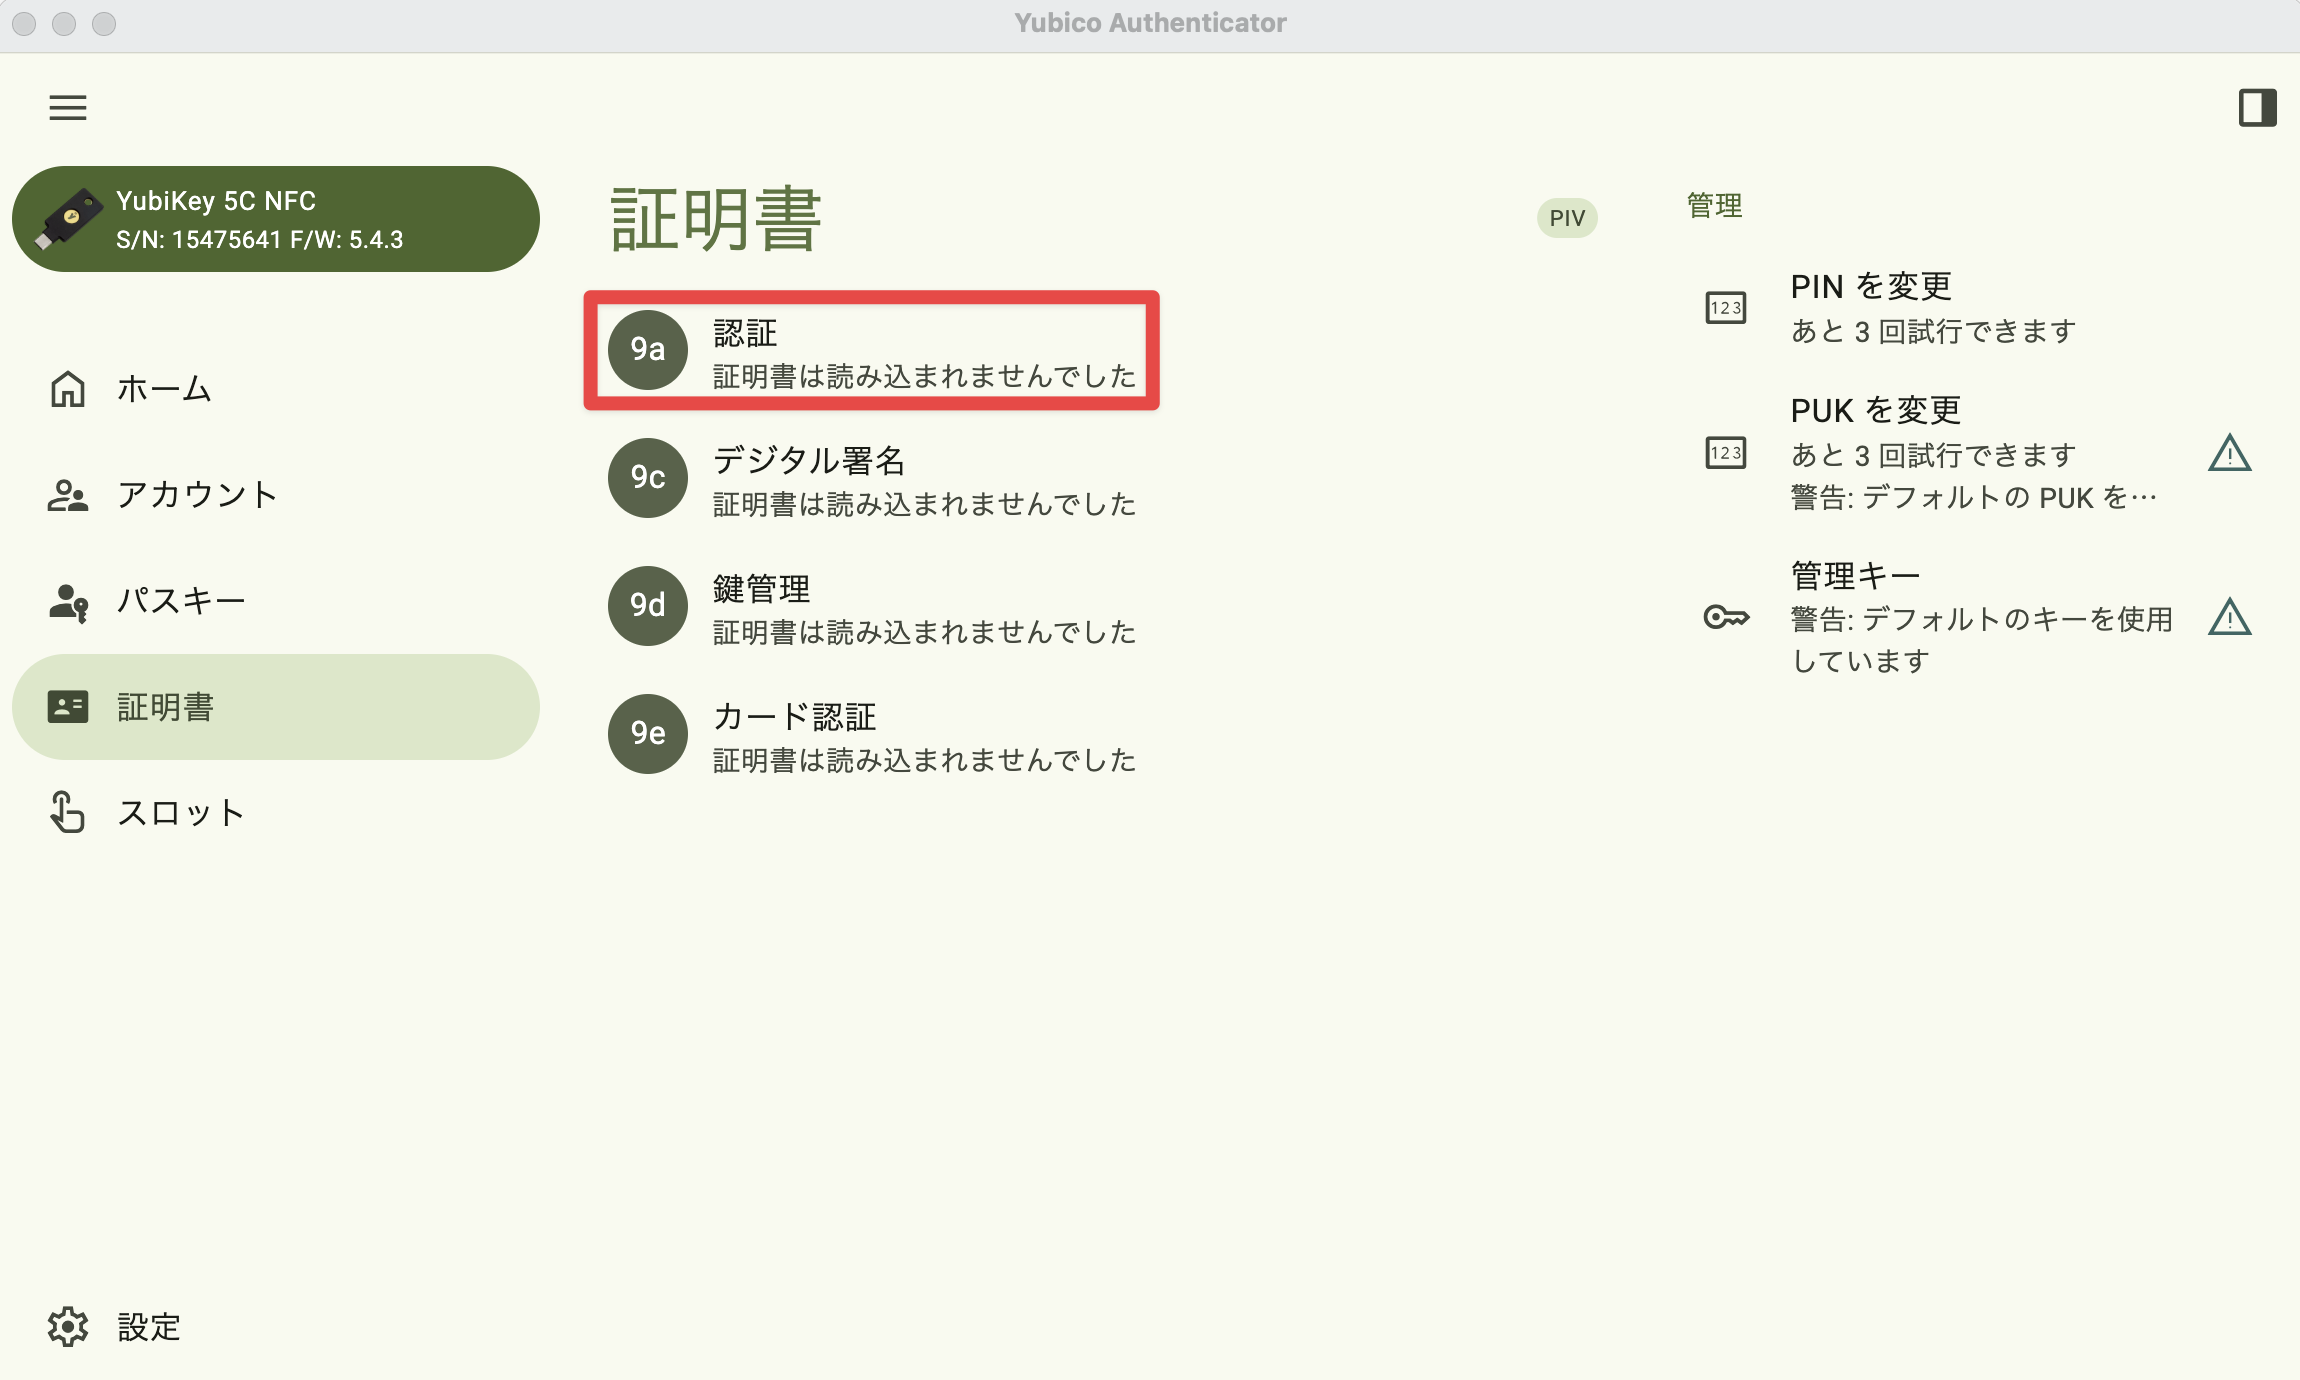Click the PIV chip label

click(x=1567, y=218)
